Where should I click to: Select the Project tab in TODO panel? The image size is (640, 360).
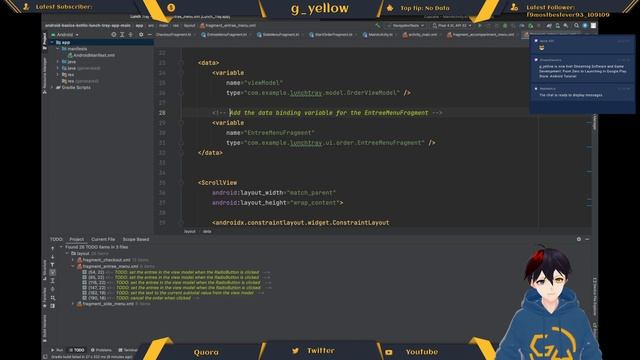[x=76, y=239]
